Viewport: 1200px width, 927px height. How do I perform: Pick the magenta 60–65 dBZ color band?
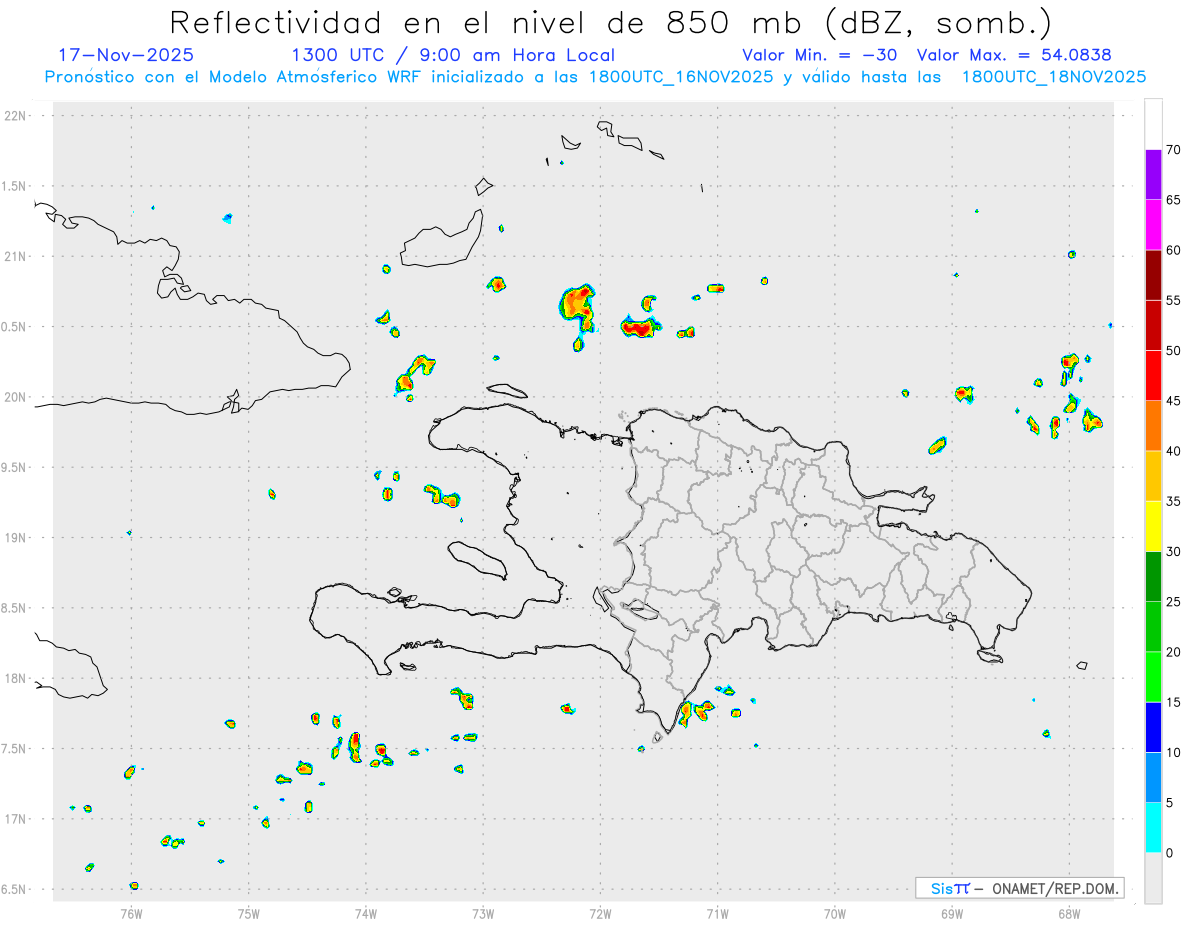[x=1153, y=224]
